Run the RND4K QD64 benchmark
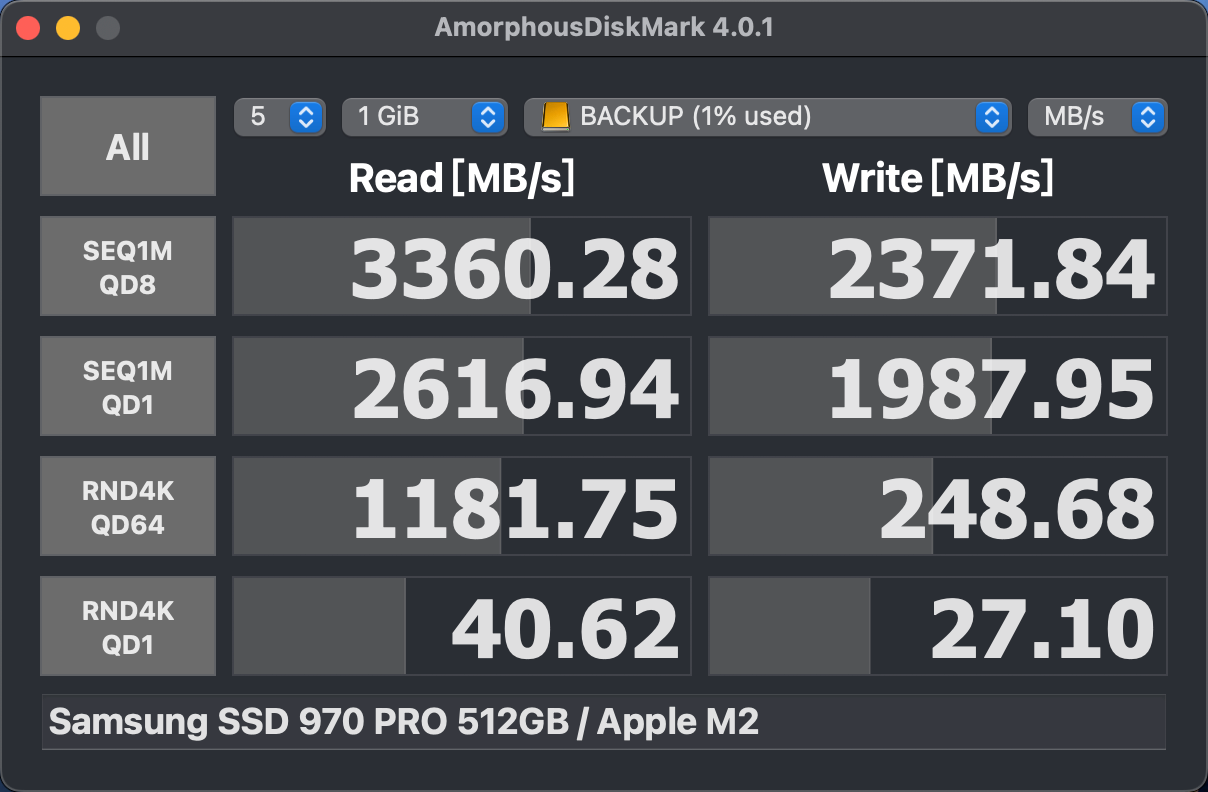This screenshot has width=1208, height=792. [127, 506]
